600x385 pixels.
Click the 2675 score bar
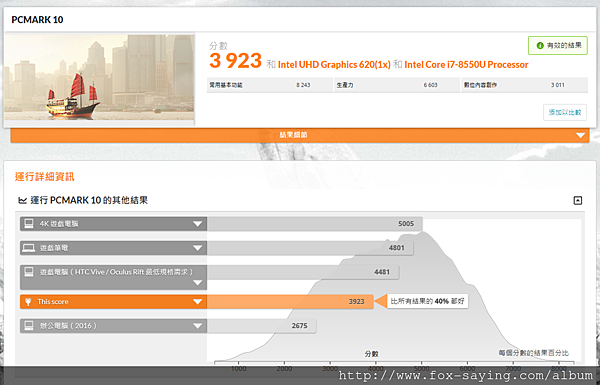point(261,326)
